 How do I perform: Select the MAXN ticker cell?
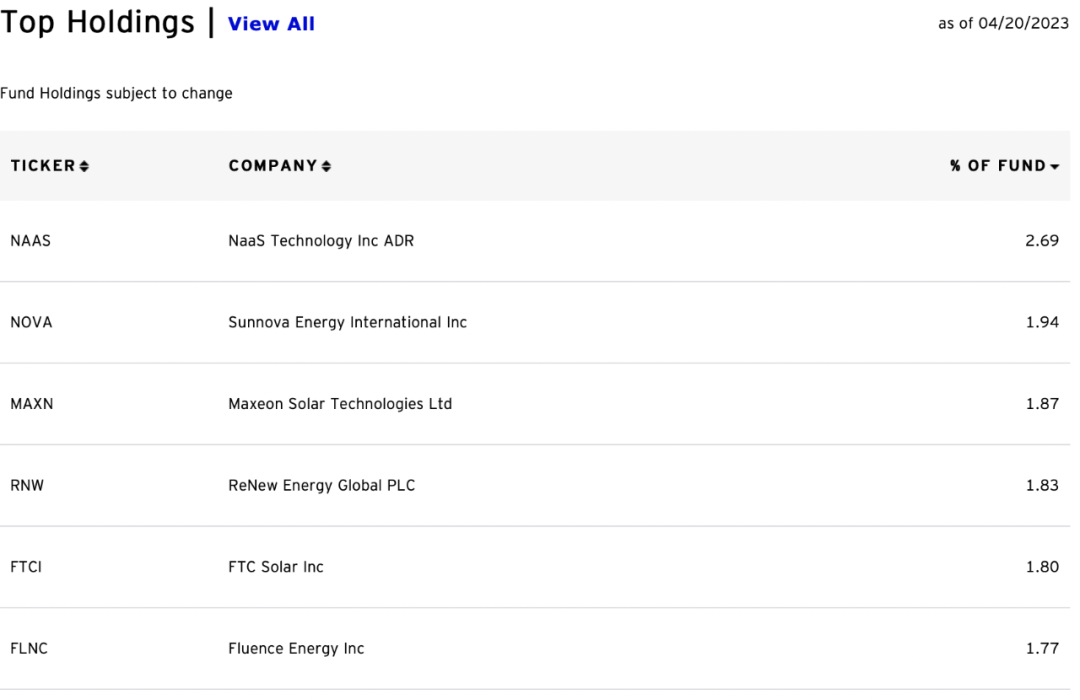pyautogui.click(x=31, y=404)
